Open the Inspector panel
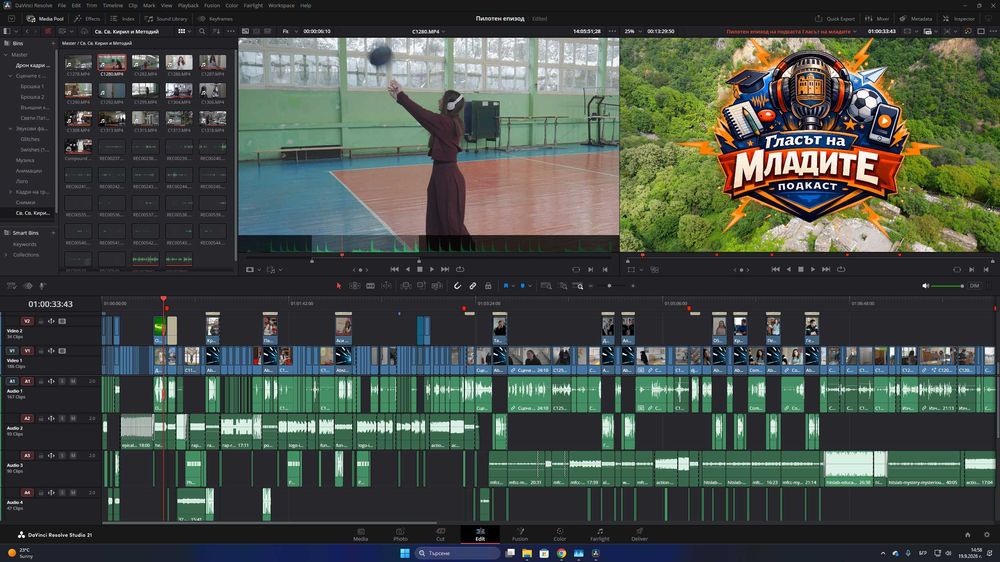 959,18
